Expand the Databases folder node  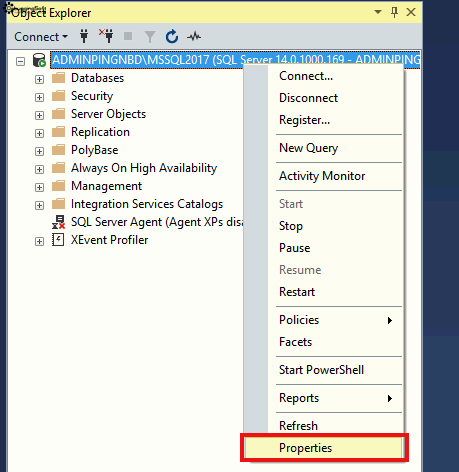[x=39, y=79]
